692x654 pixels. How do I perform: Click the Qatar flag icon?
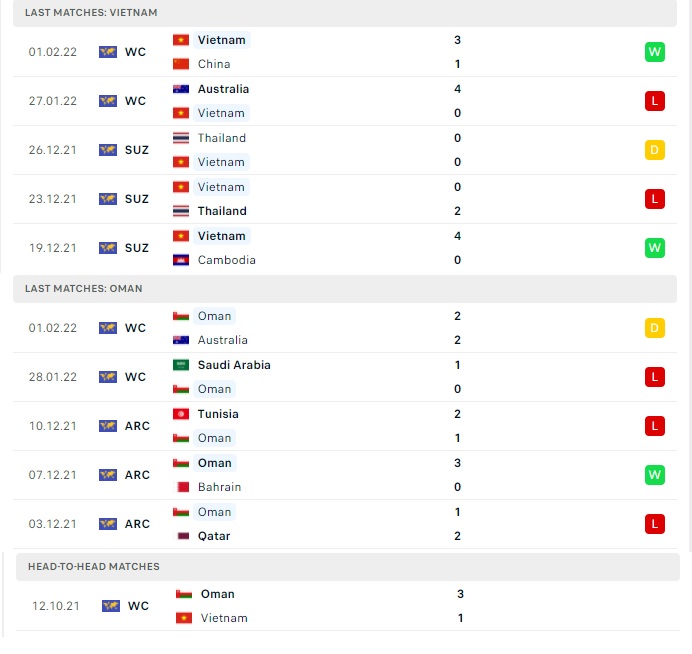[183, 536]
